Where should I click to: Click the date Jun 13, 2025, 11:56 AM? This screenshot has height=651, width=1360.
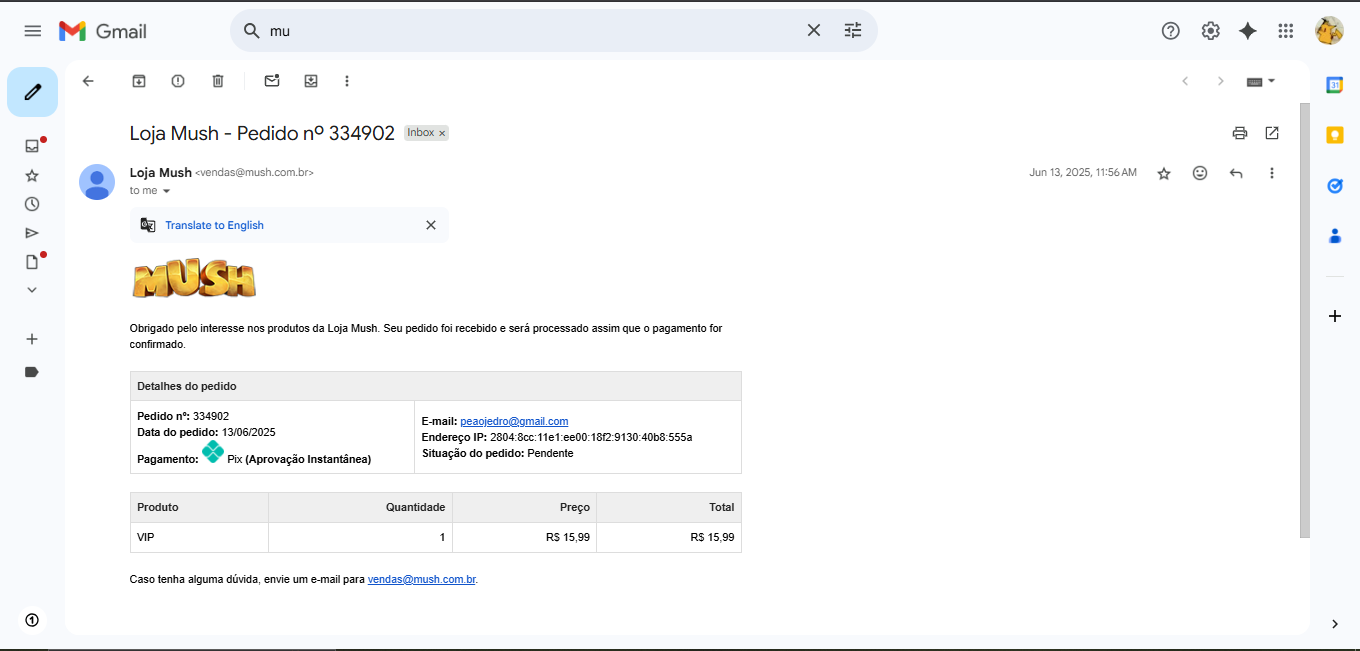pos(1083,173)
